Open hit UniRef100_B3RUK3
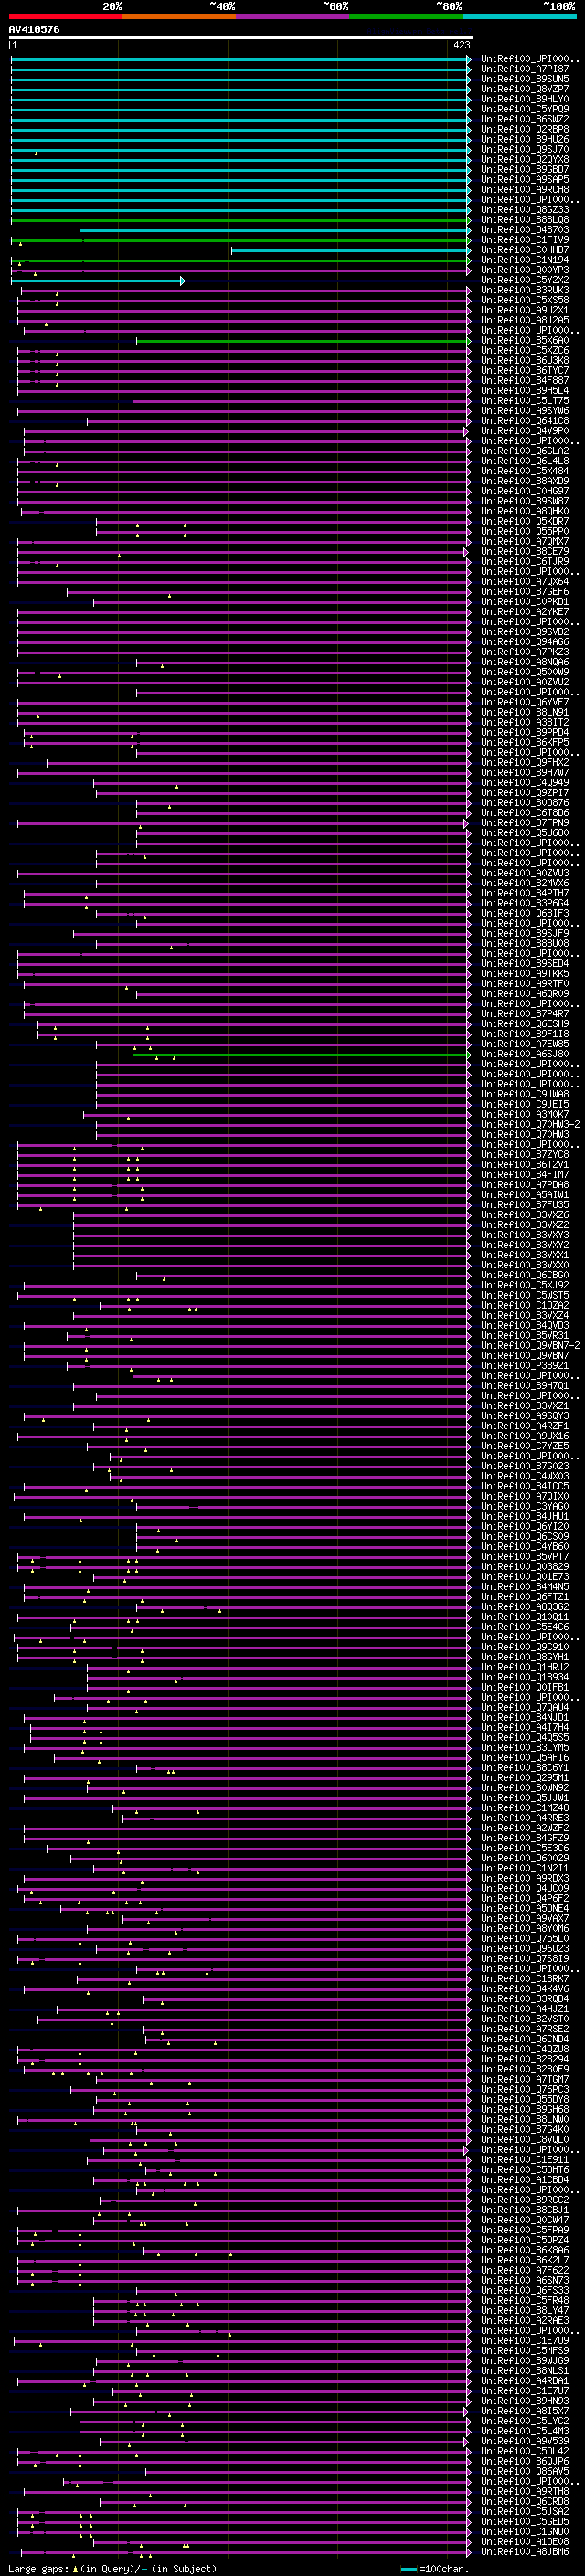 click(x=525, y=290)
